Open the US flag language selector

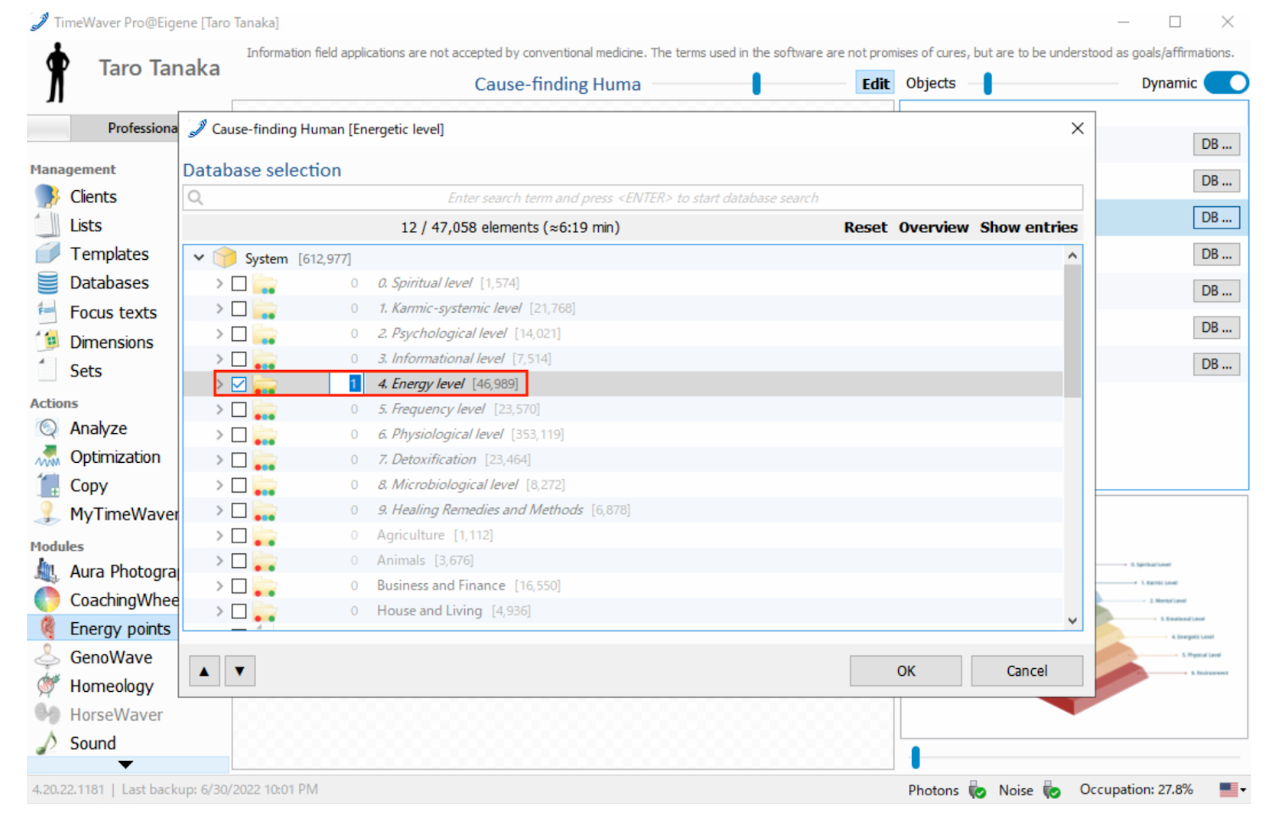(1233, 789)
